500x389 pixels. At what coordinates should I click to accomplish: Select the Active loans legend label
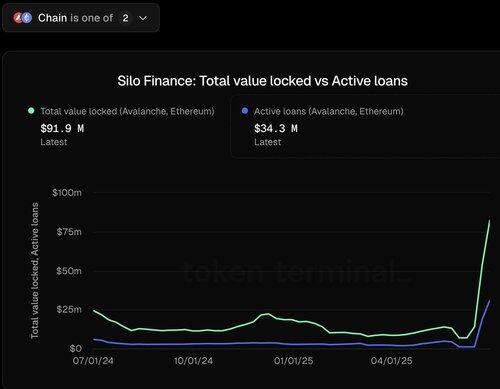(x=329, y=111)
